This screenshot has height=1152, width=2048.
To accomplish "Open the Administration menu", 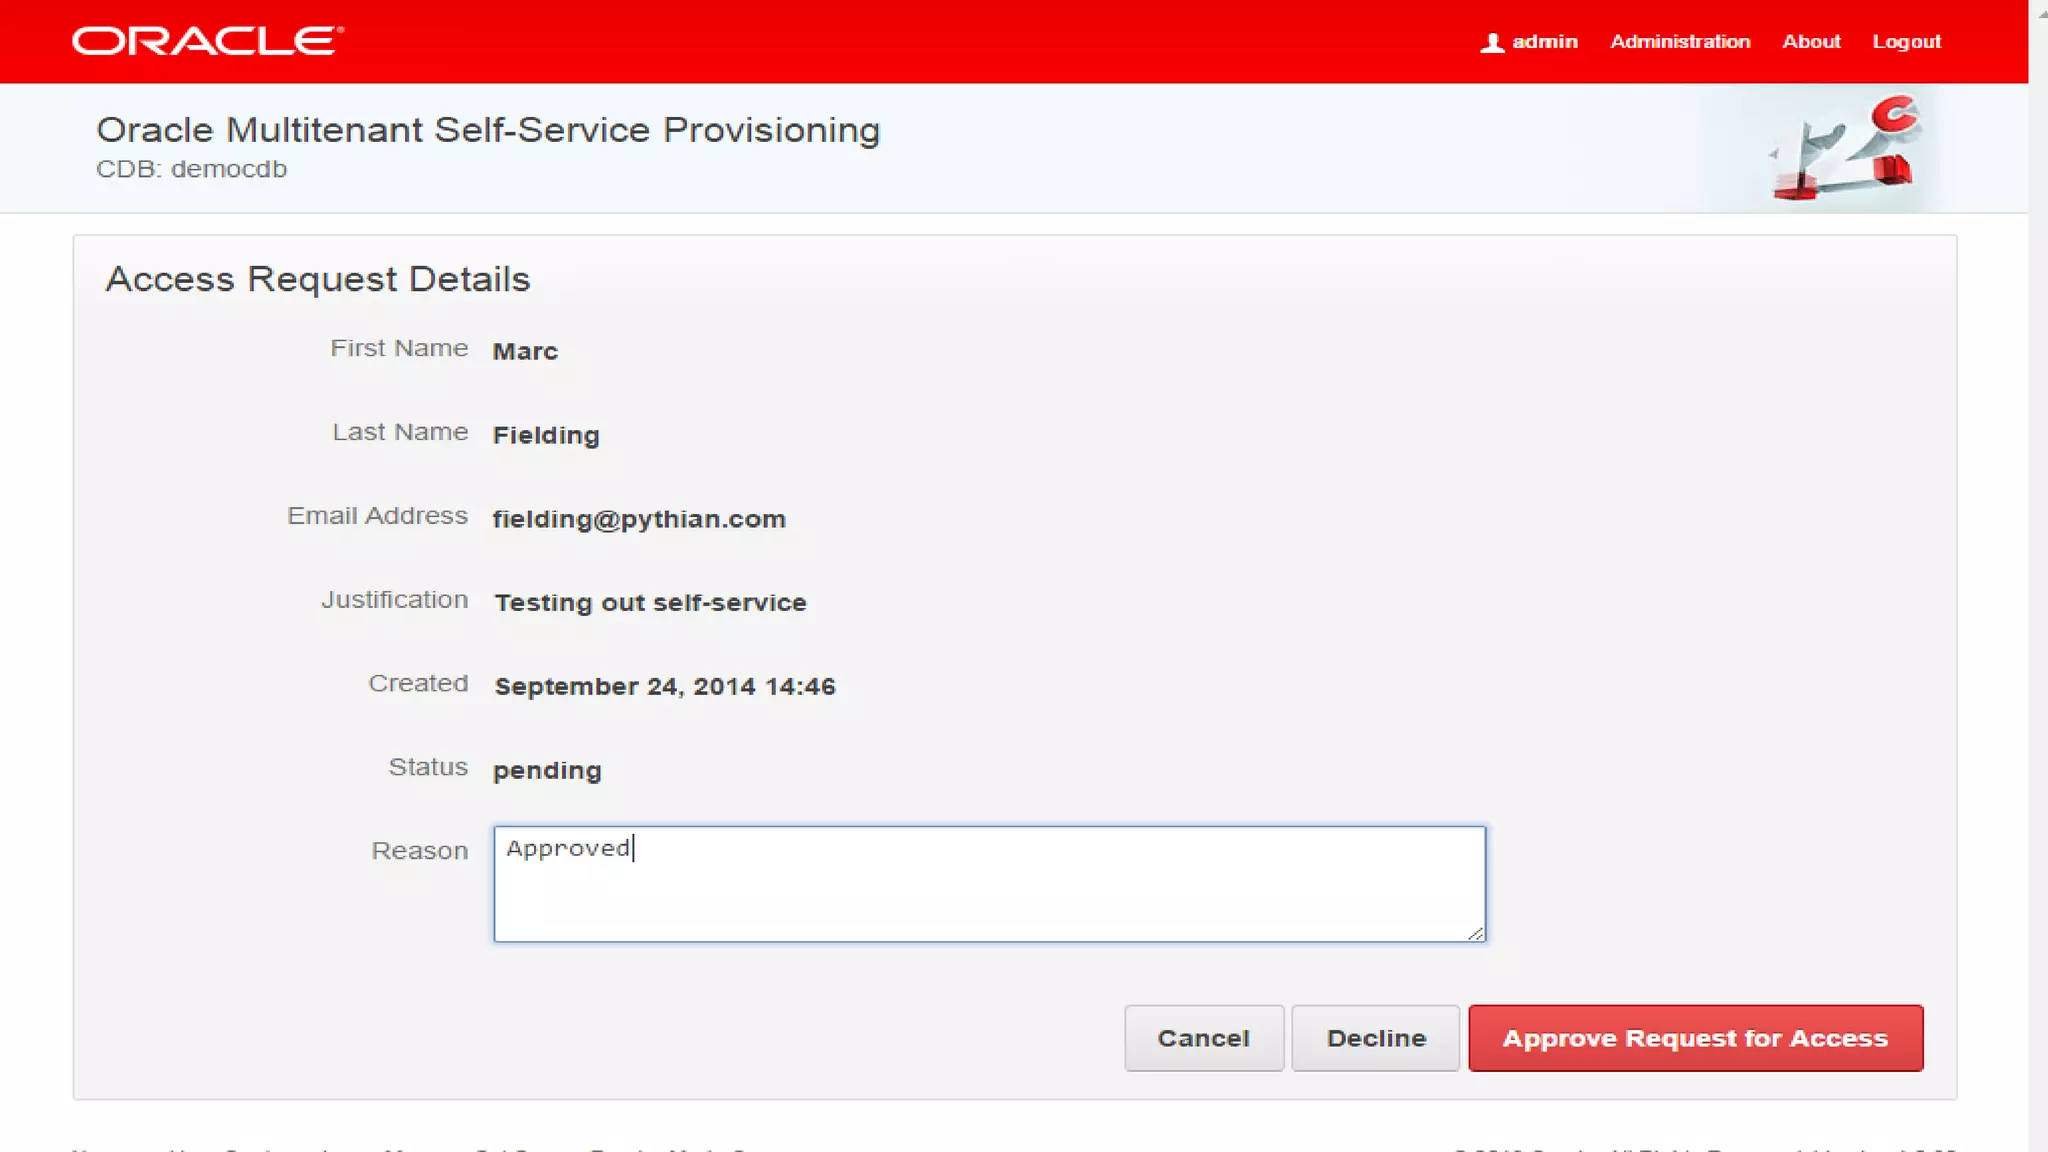I will coord(1679,42).
